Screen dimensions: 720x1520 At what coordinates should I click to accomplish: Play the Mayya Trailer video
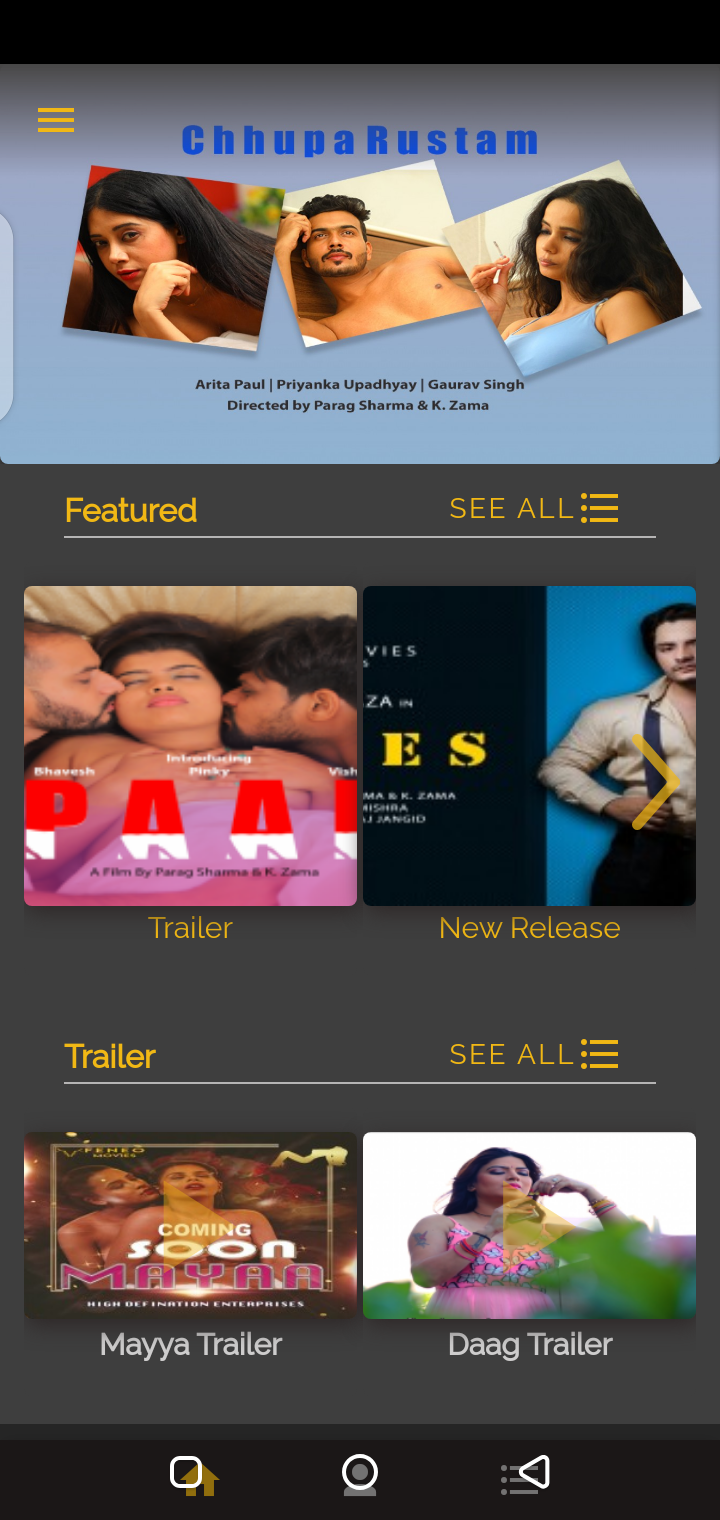tap(190, 1225)
